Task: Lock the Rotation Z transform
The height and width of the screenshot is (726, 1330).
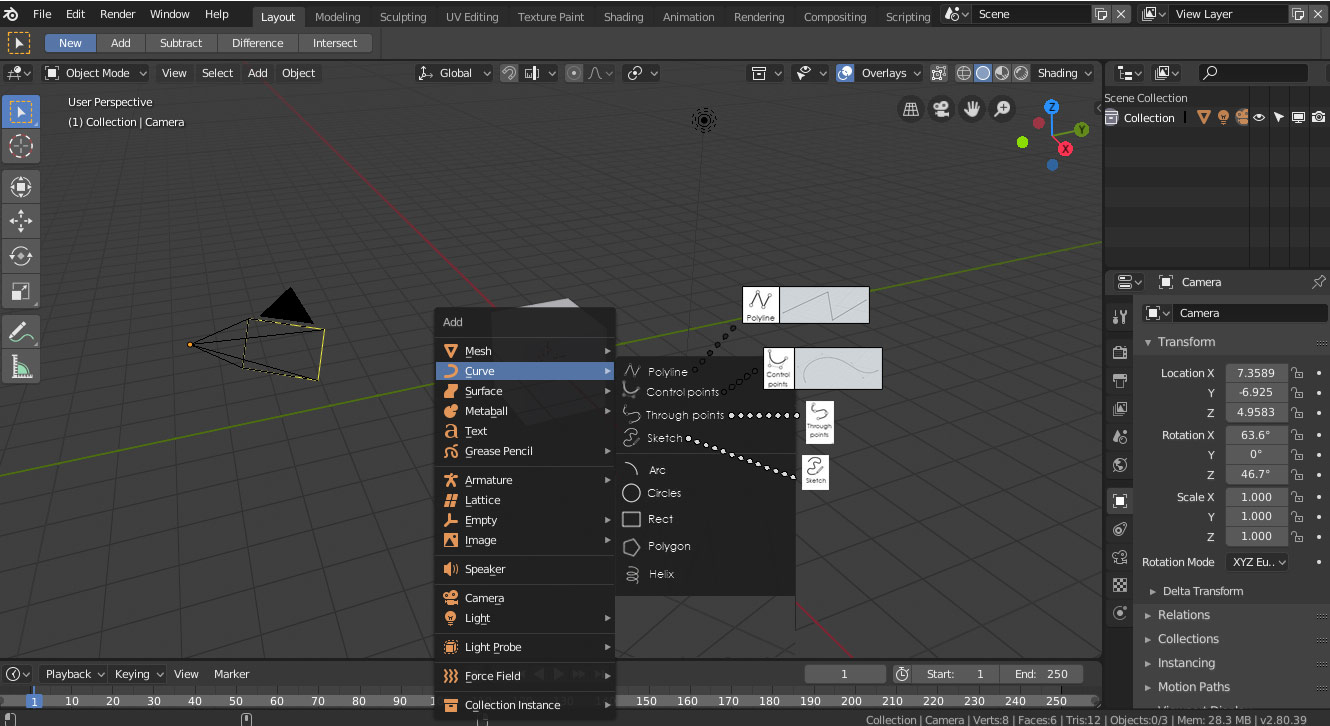Action: 1297,475
